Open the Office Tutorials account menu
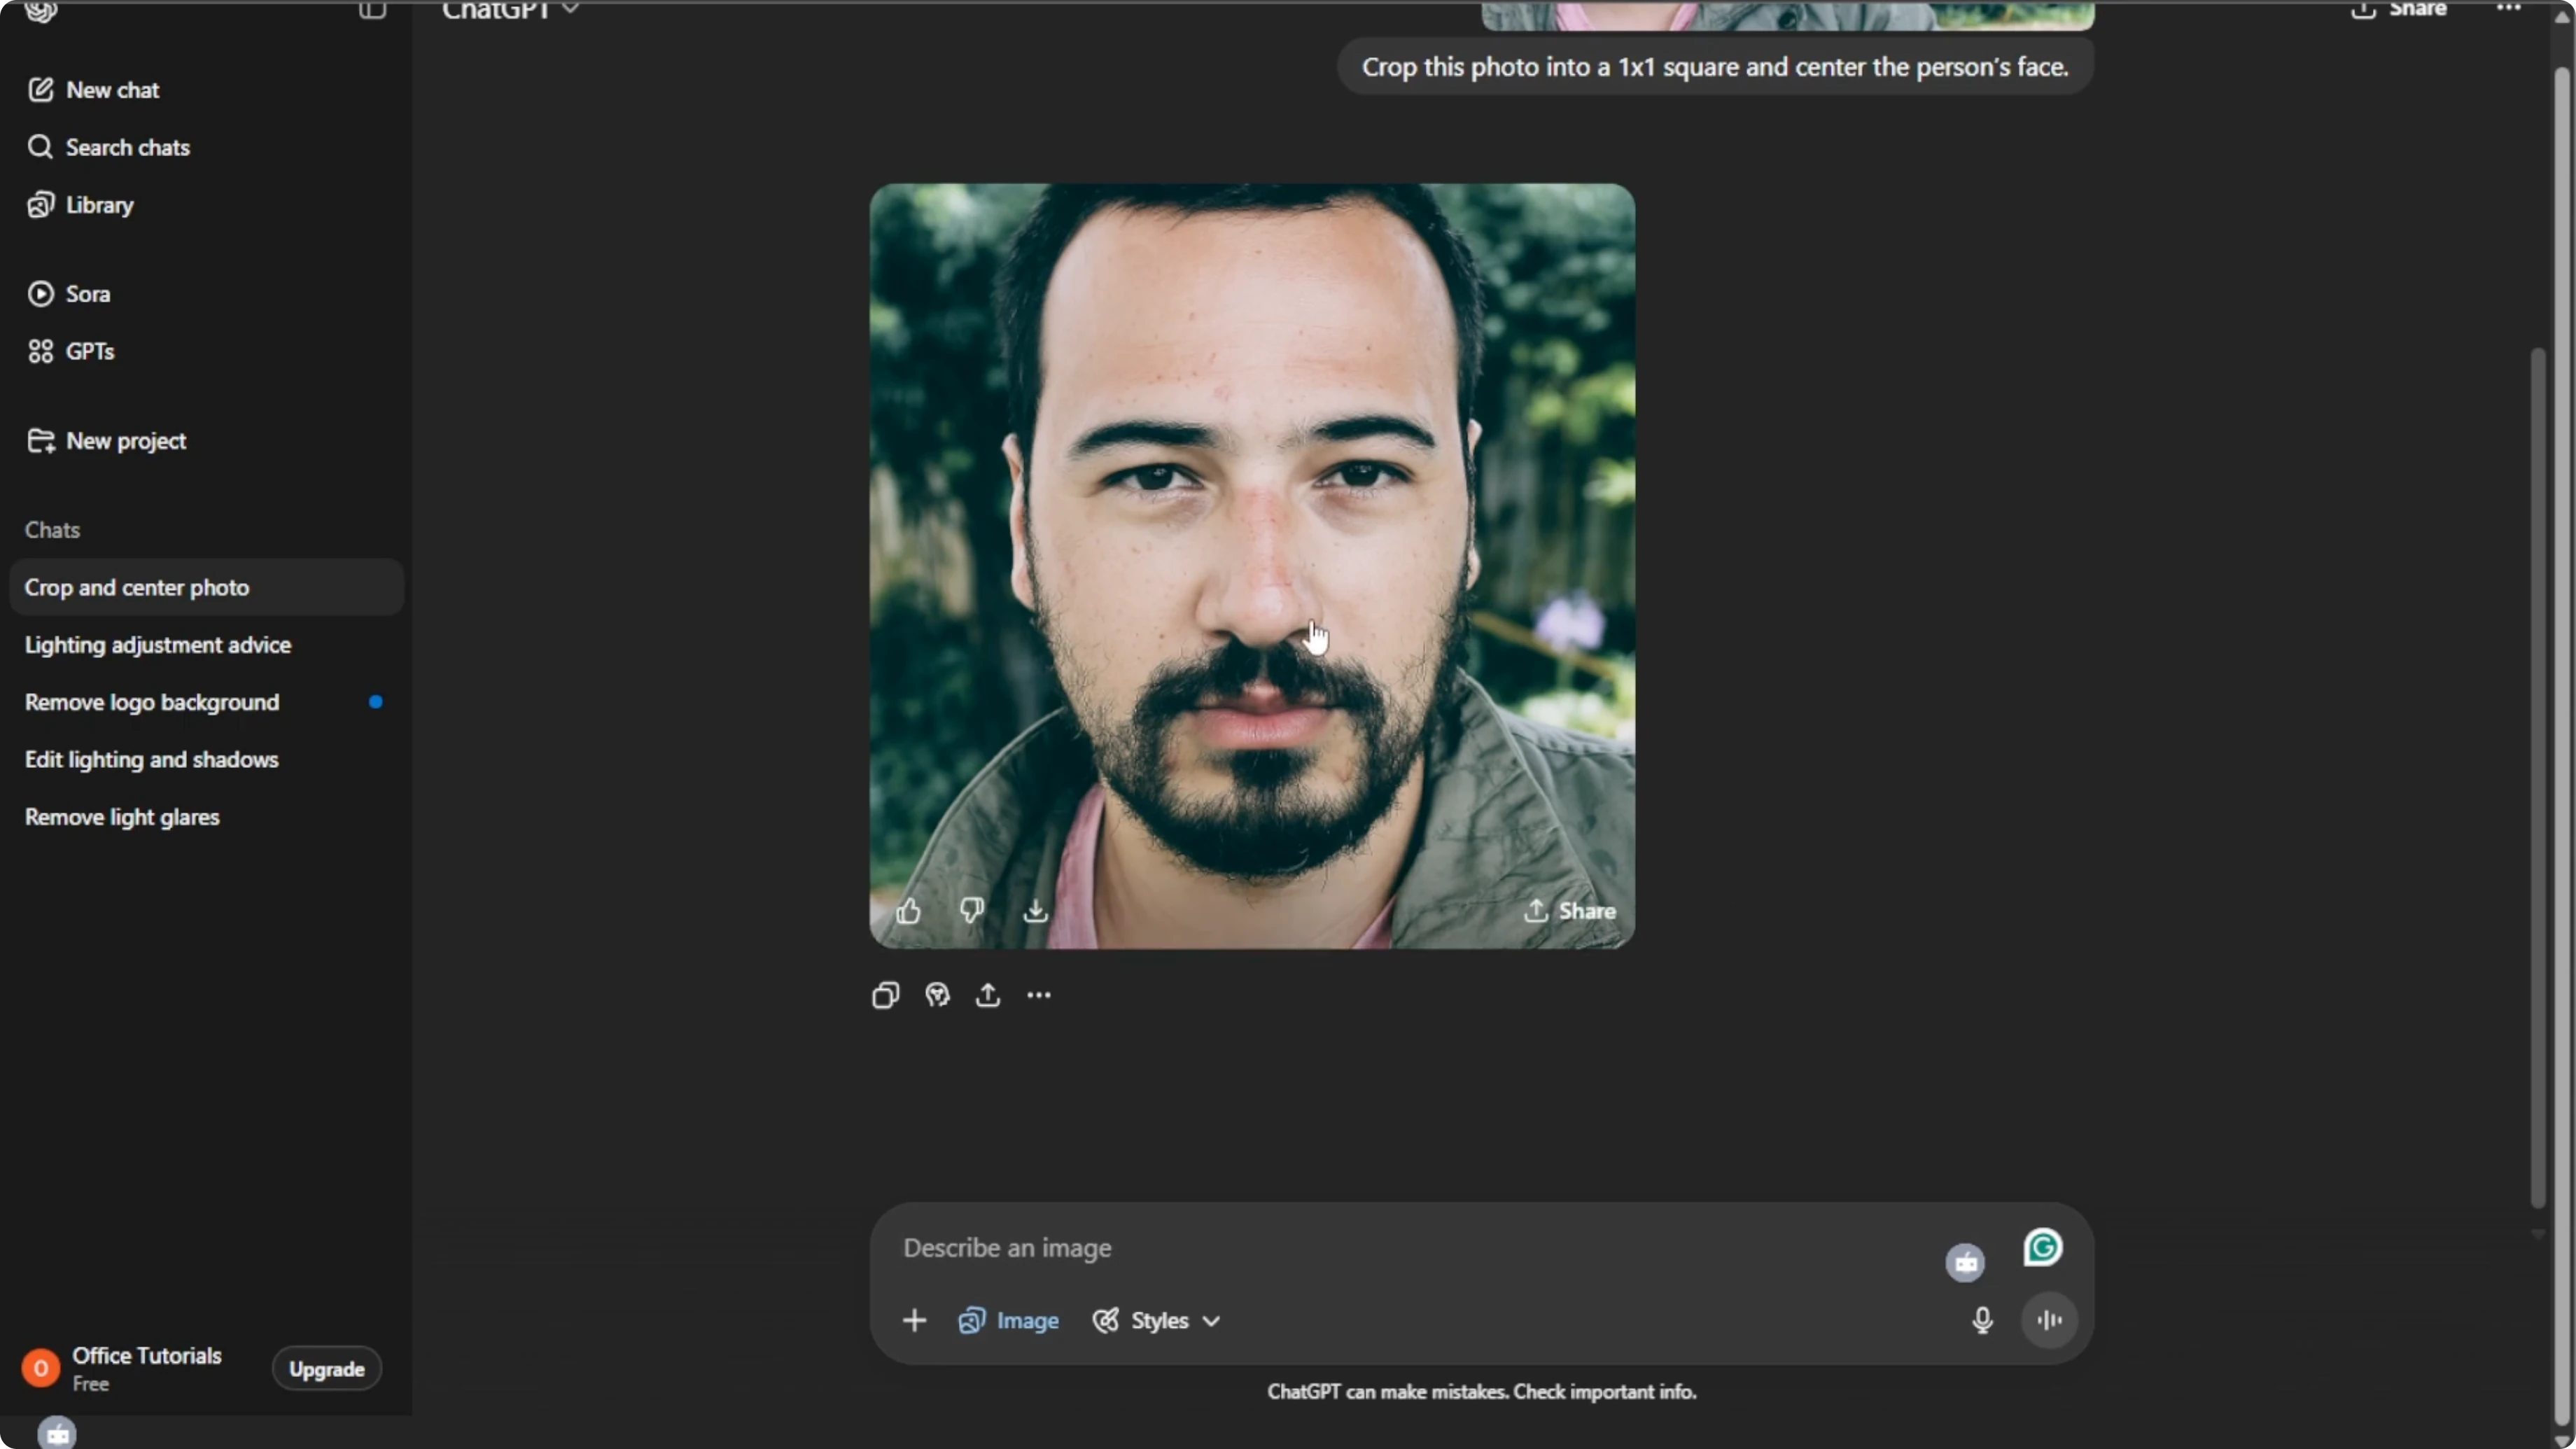 click(145, 1369)
